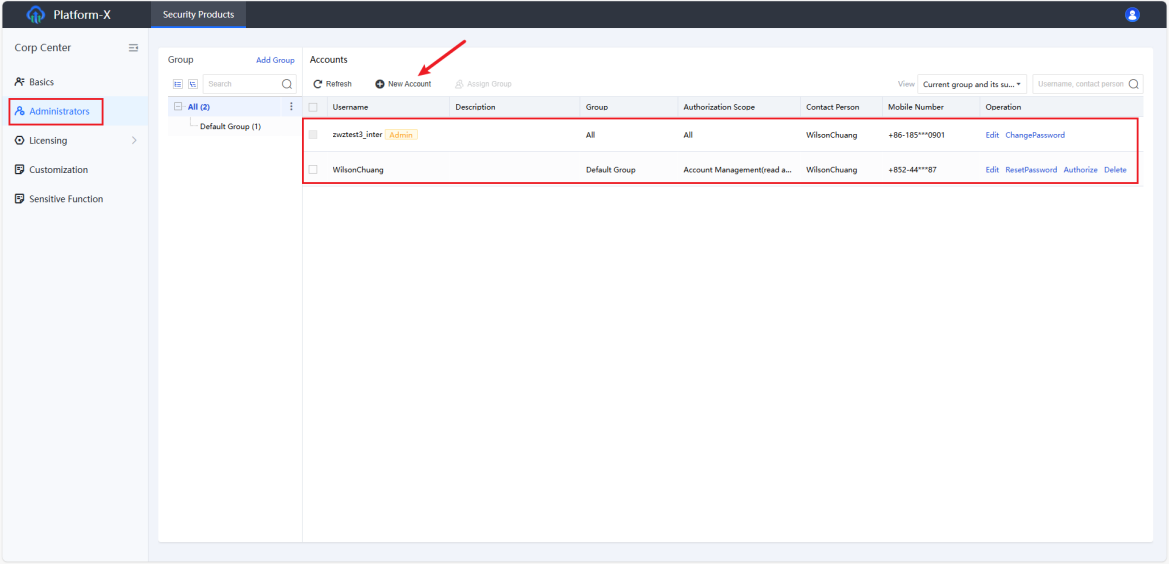This screenshot has height=564, width=1169.
Task: Click the orange Admin badge
Action: (x=401, y=135)
